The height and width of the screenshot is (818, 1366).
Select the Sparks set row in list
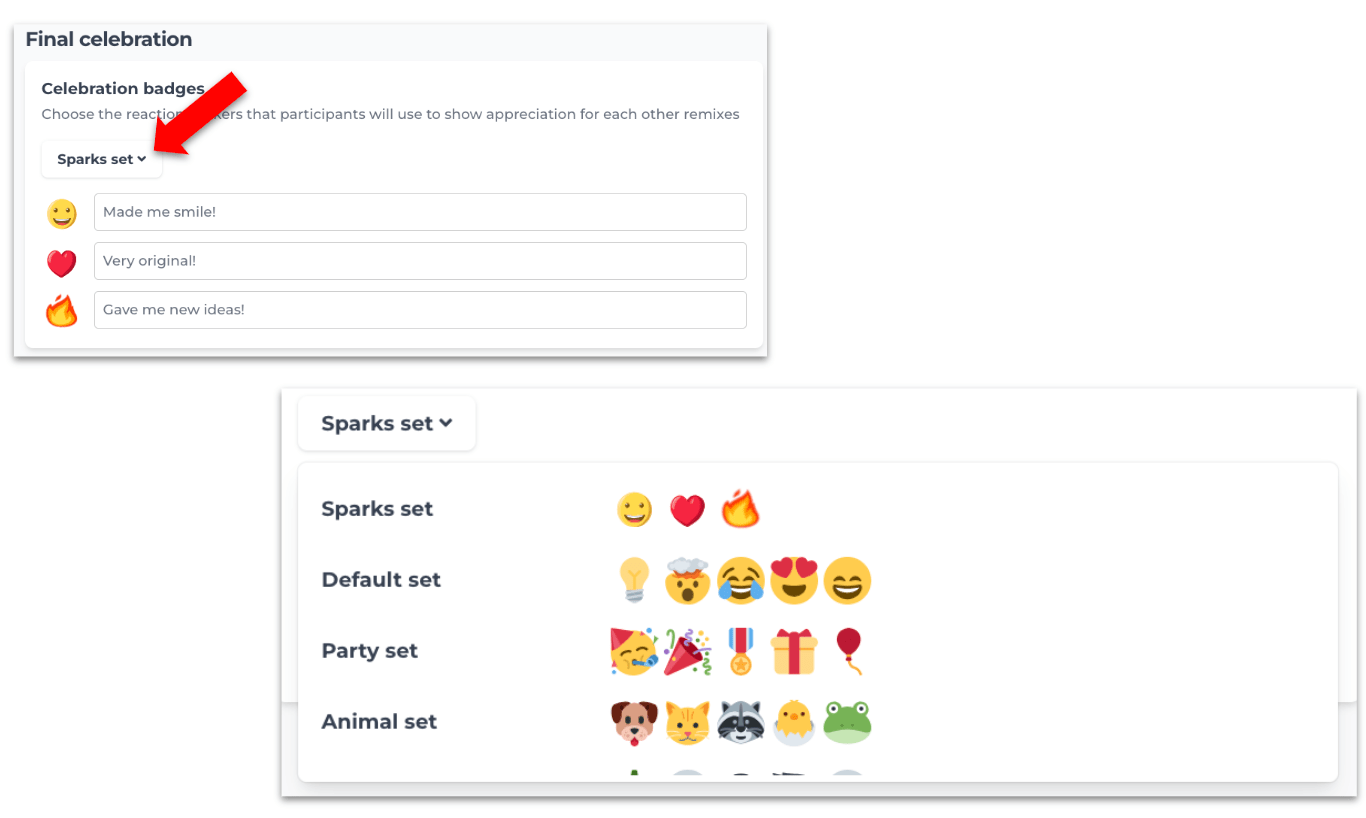click(817, 509)
